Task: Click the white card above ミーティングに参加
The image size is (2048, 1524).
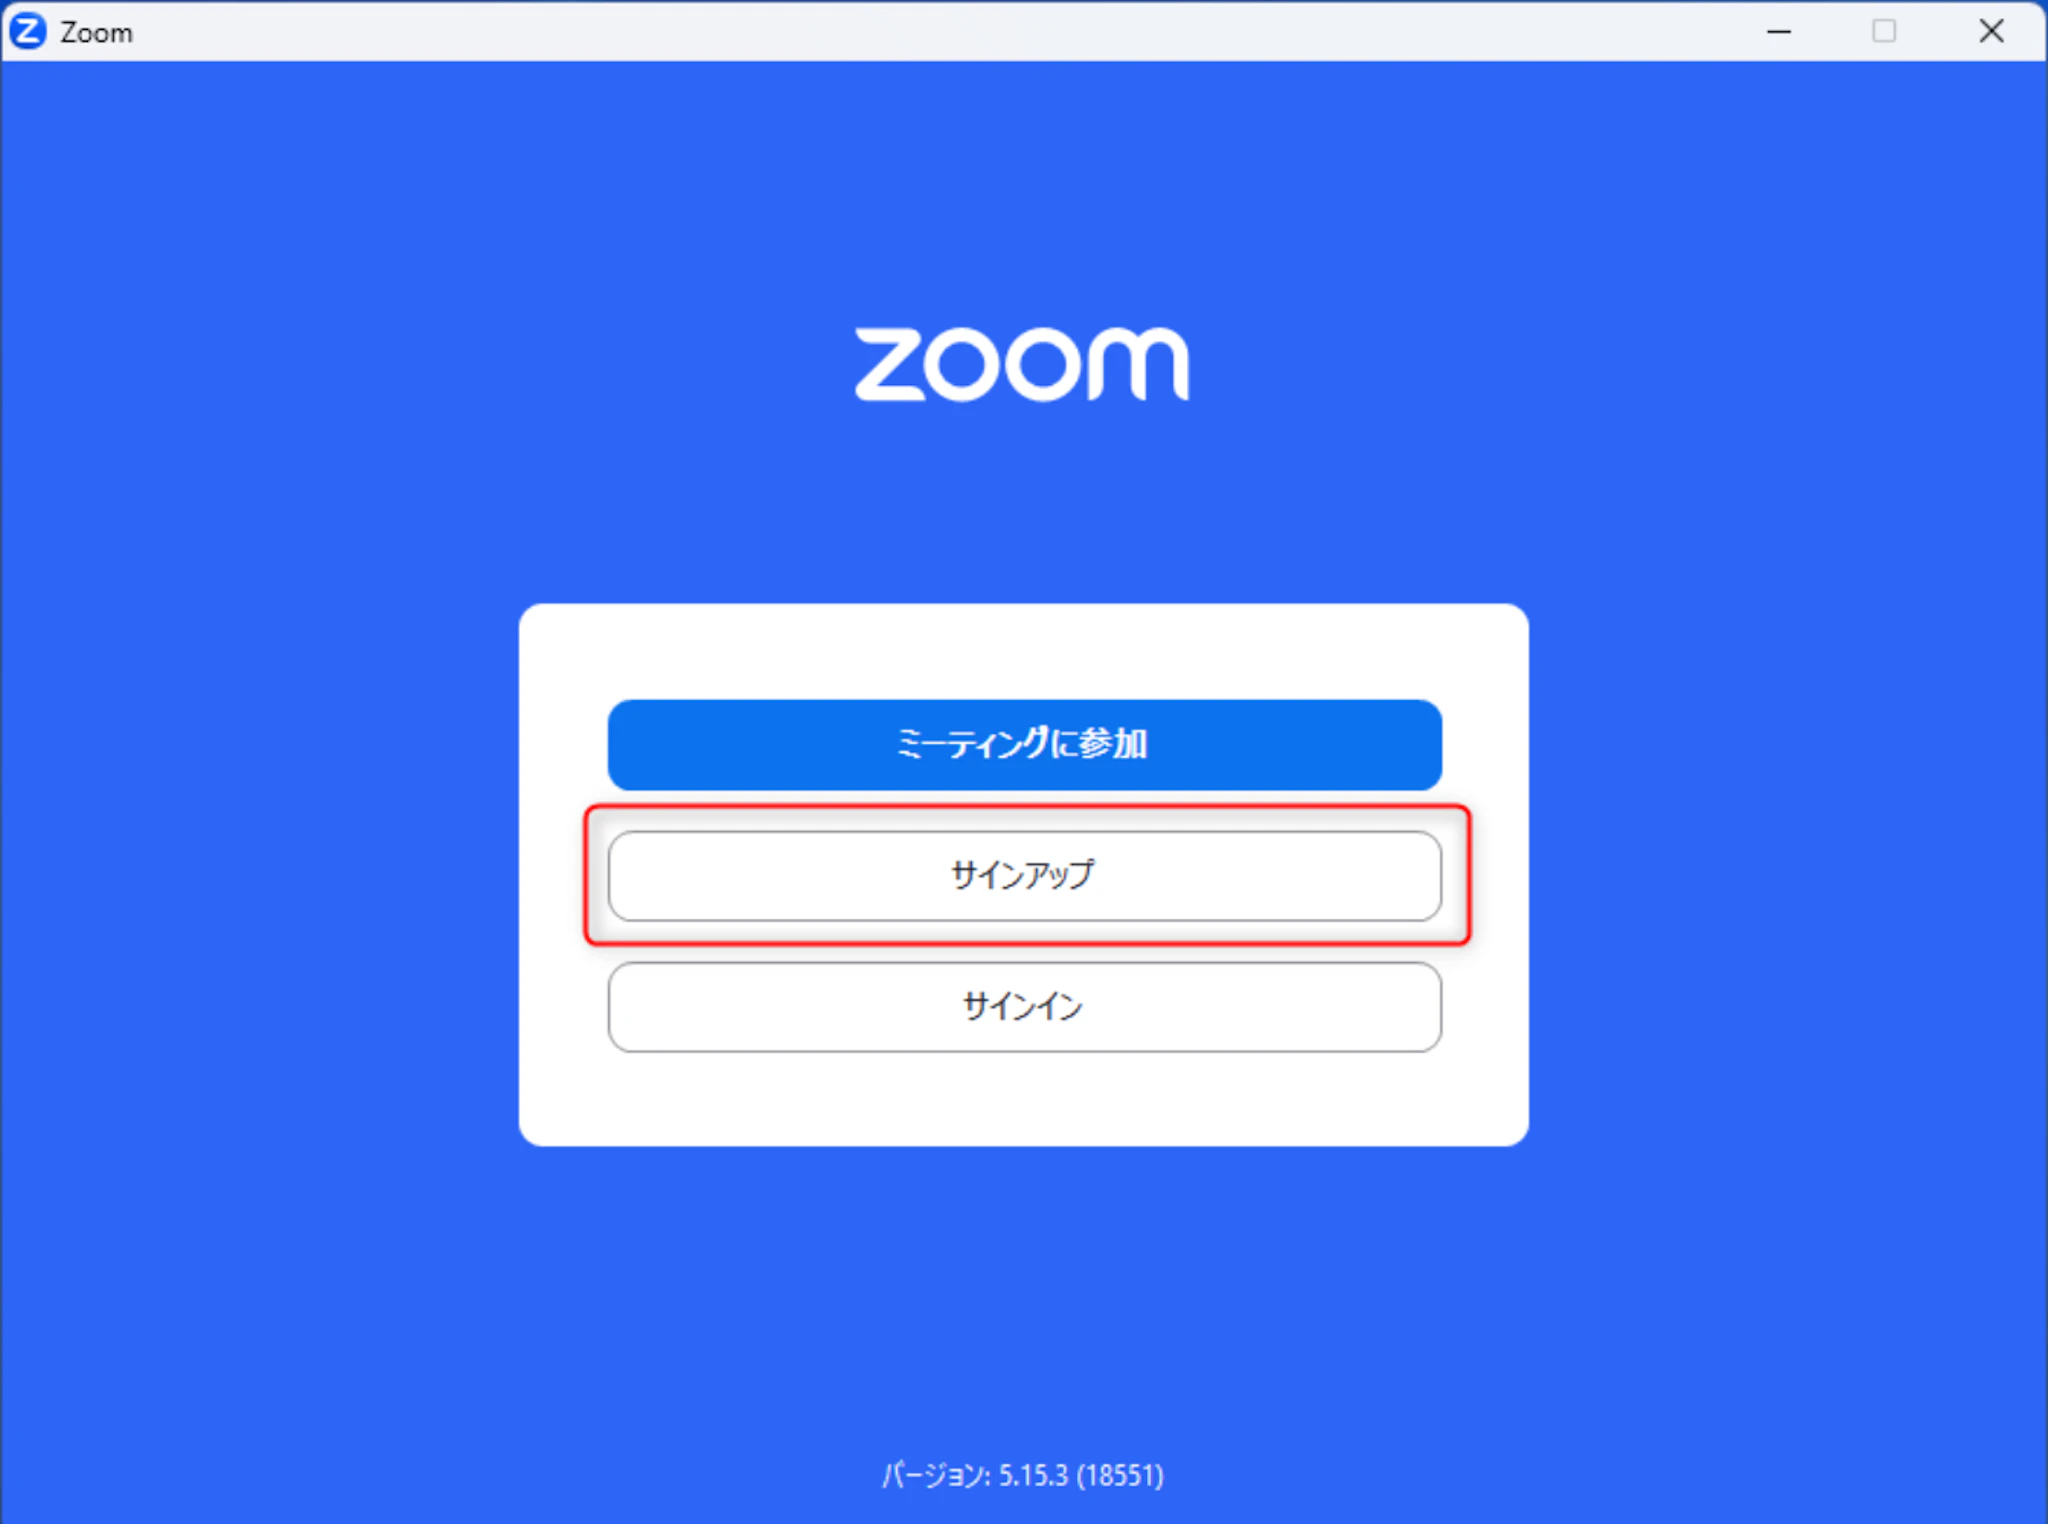Action: tap(1024, 652)
